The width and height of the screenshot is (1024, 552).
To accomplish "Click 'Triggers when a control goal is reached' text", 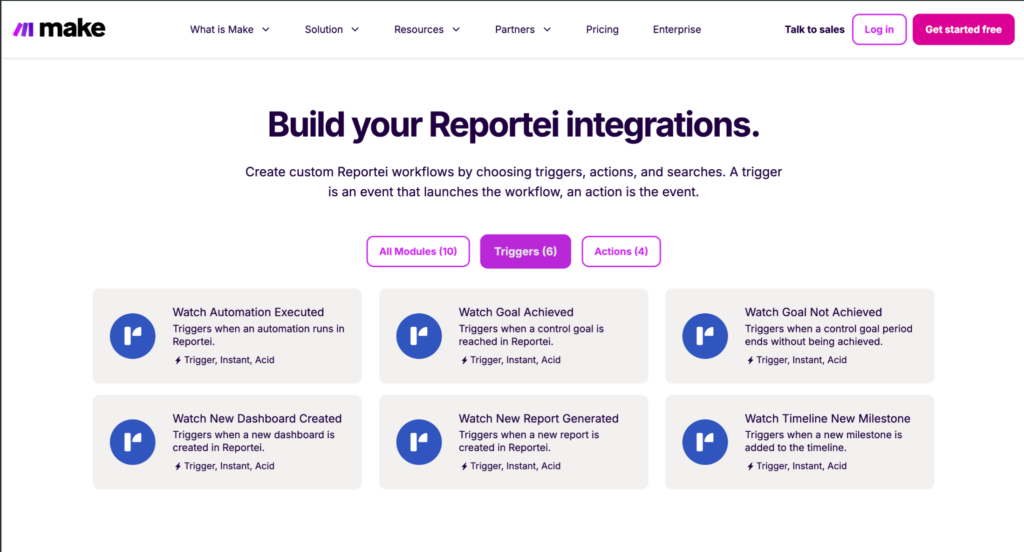I will coord(531,335).
